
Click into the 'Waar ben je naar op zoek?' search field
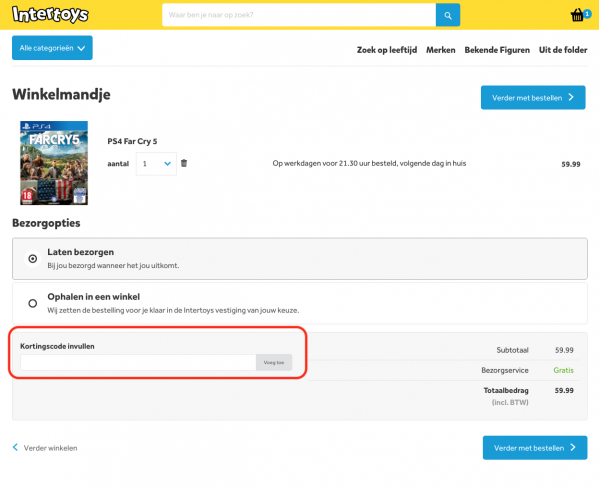coord(299,15)
